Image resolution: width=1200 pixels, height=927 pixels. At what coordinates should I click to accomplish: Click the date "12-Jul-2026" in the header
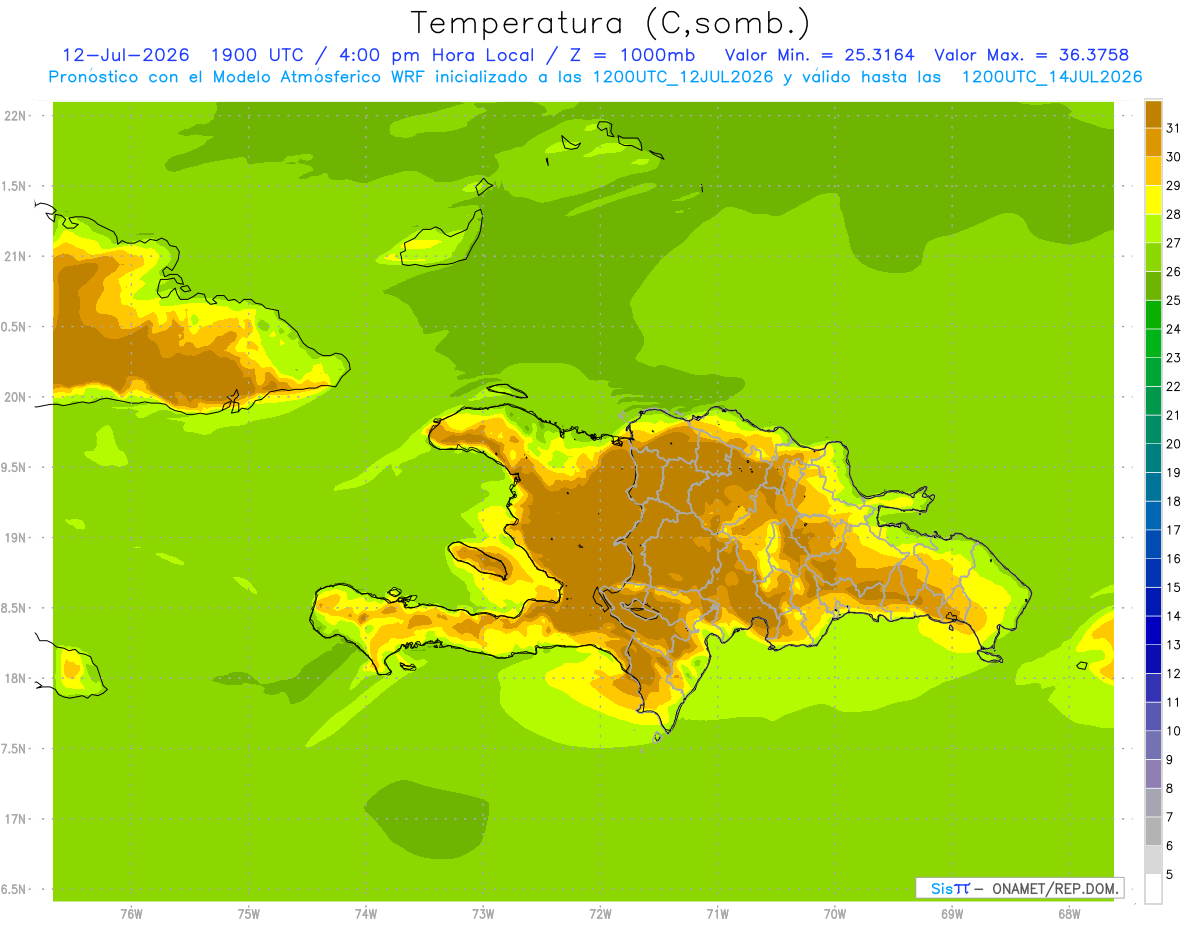click(x=126, y=55)
